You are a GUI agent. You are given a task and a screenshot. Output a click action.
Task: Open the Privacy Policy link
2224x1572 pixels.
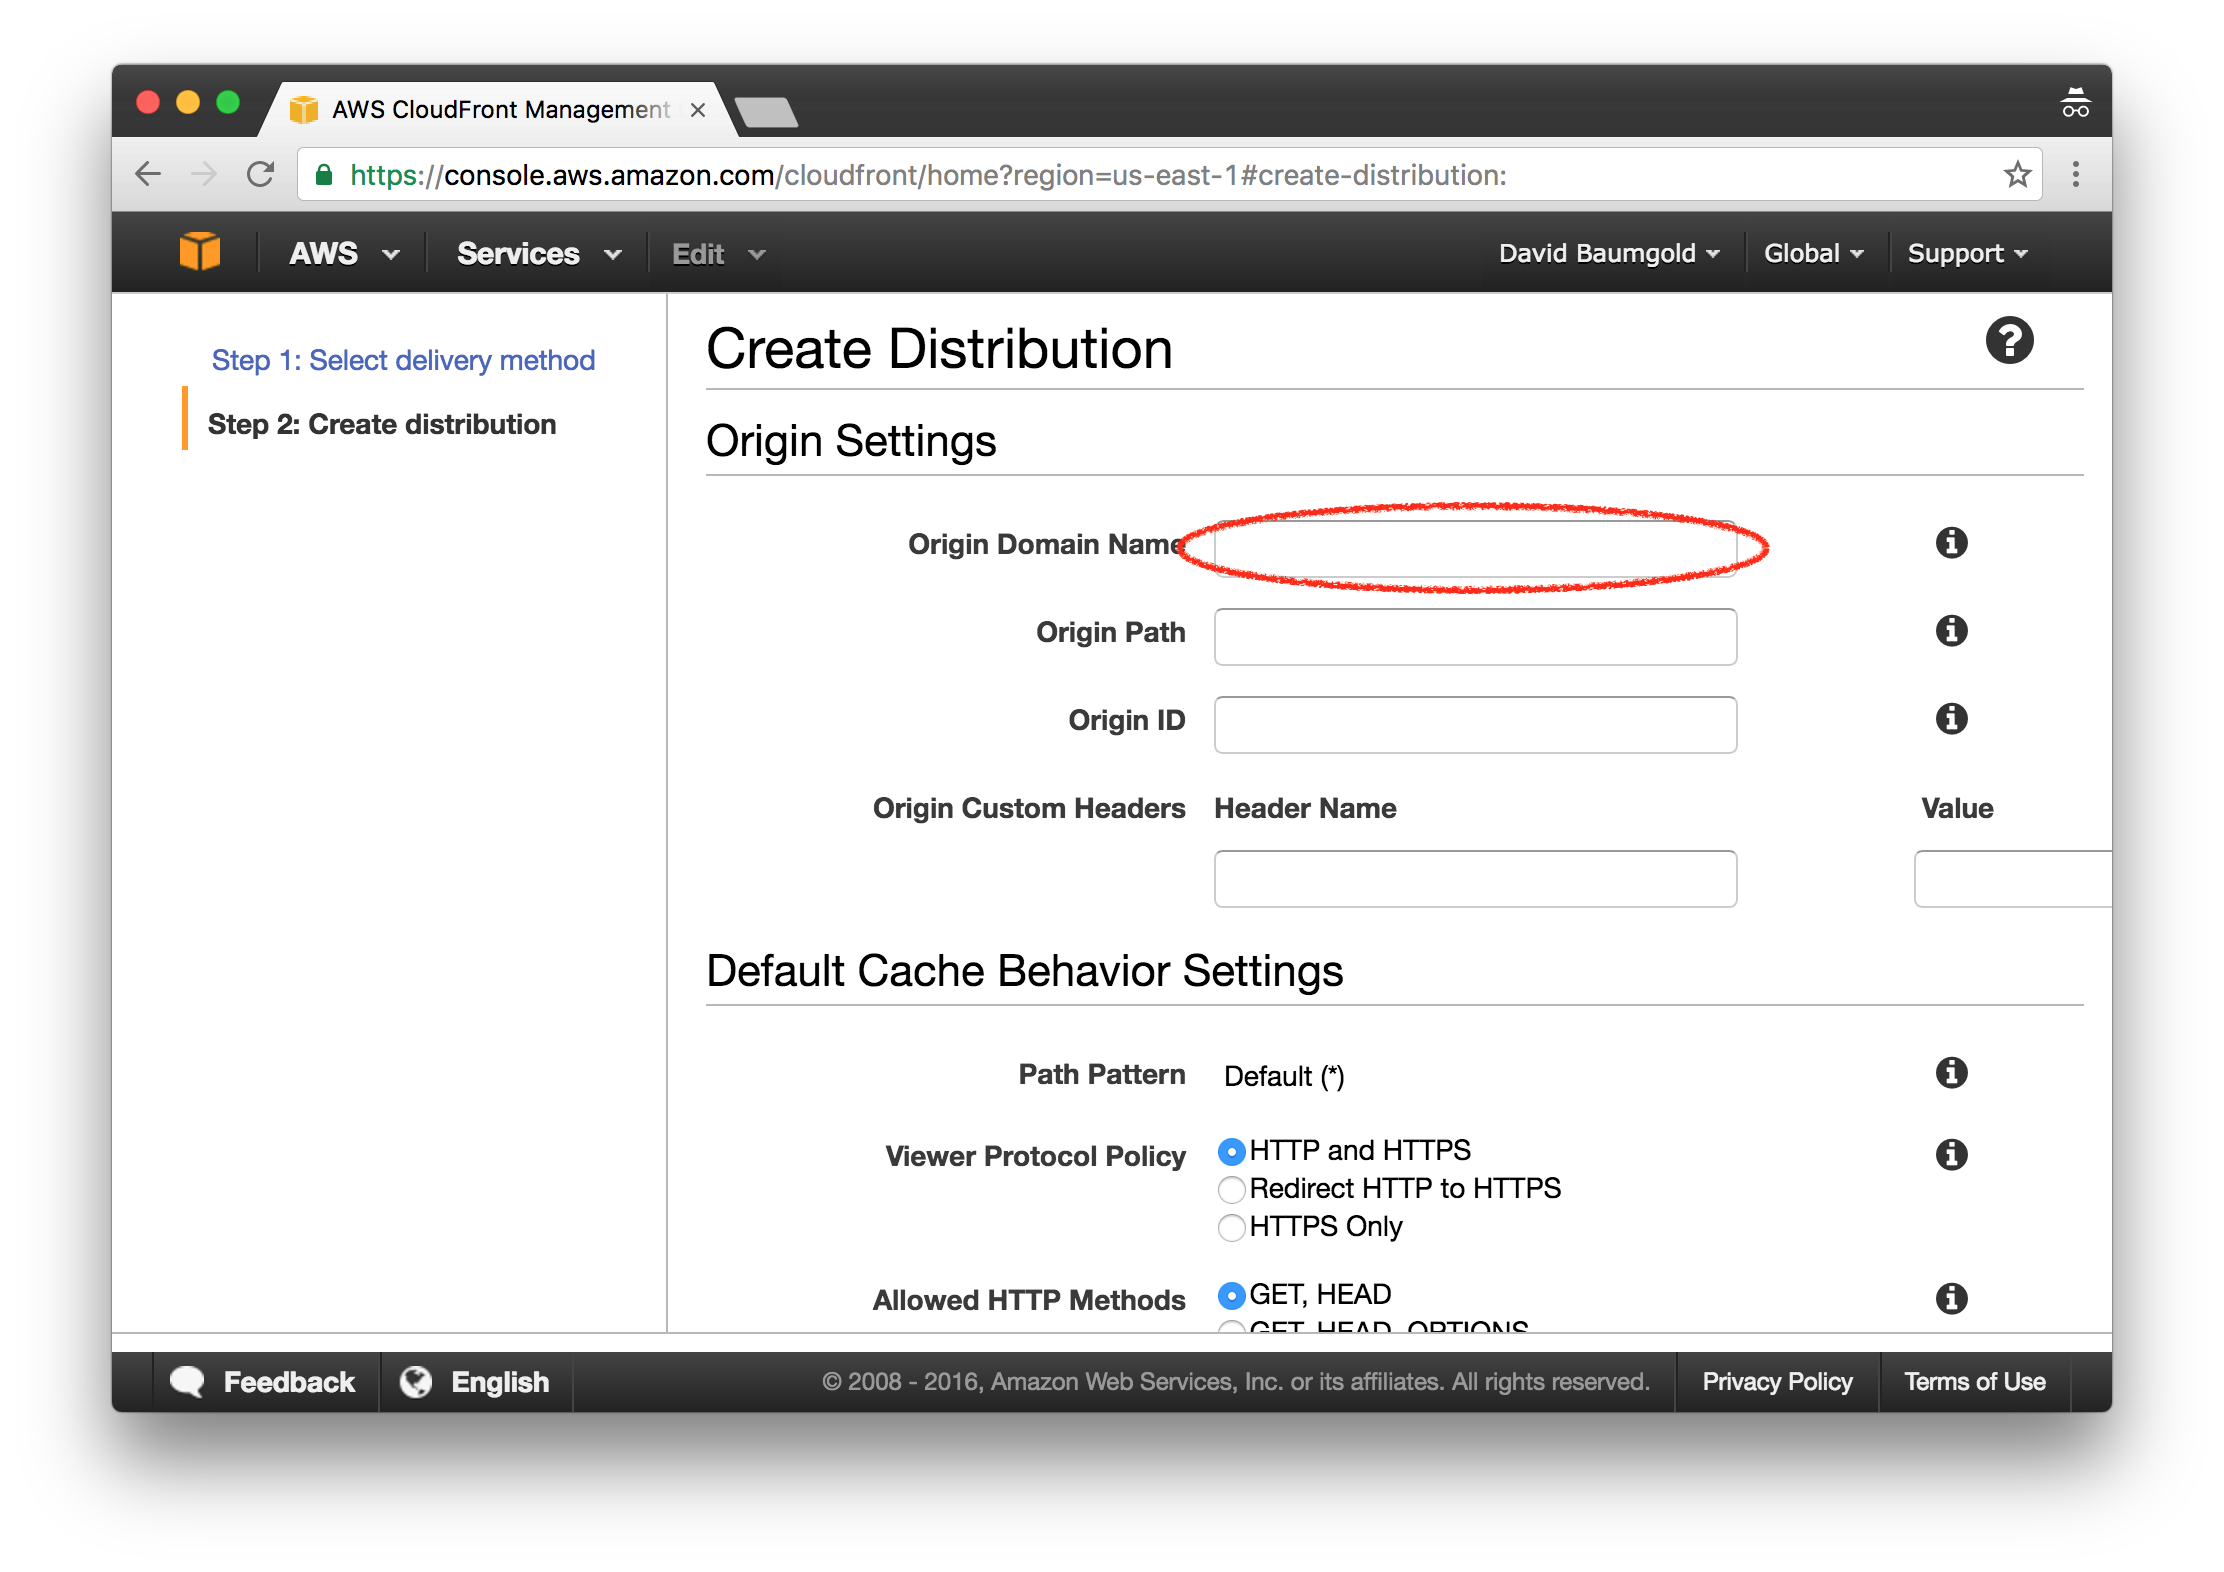(1777, 1381)
